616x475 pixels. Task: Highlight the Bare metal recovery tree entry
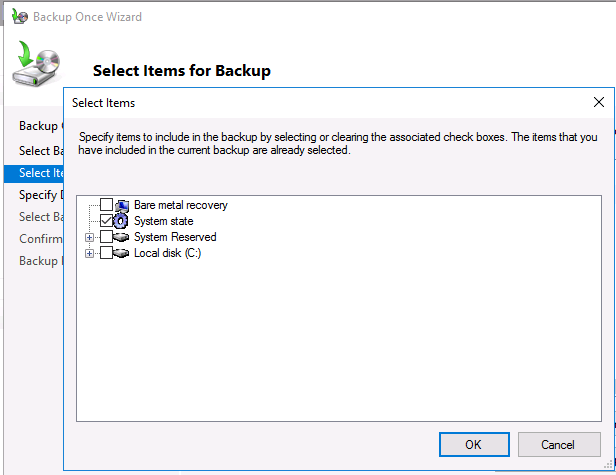click(x=181, y=205)
